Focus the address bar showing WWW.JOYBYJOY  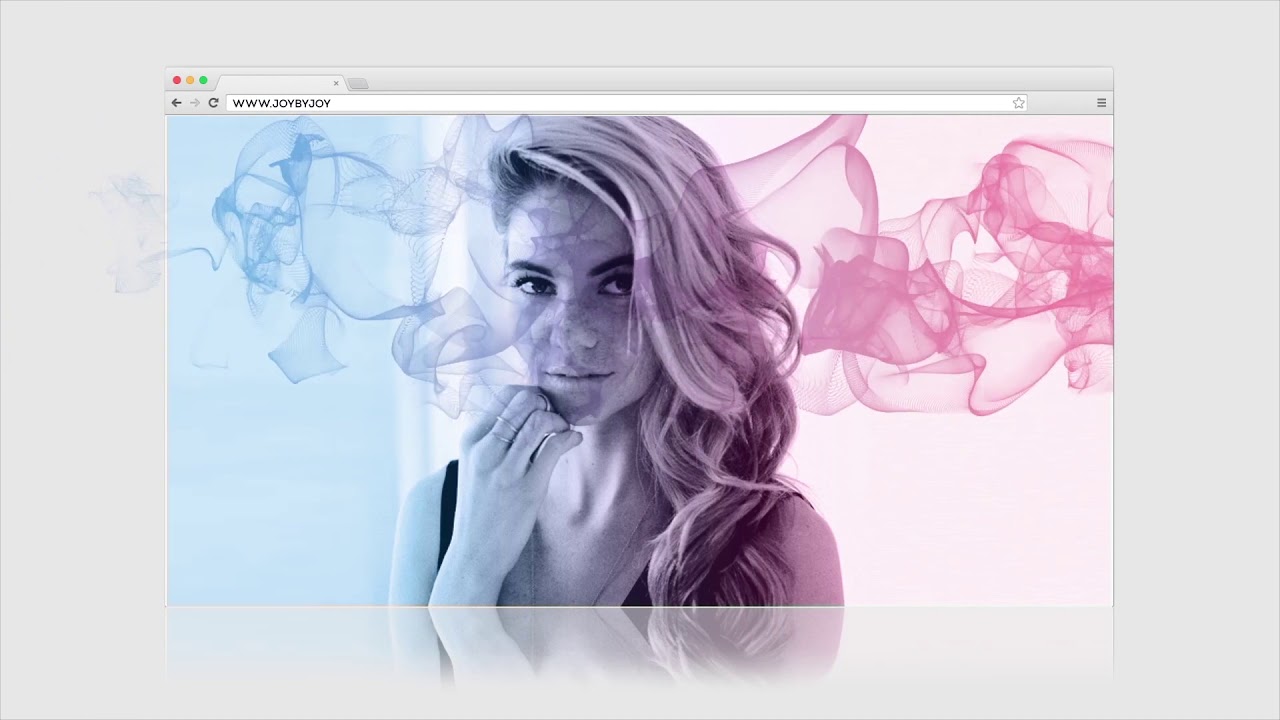pos(627,103)
